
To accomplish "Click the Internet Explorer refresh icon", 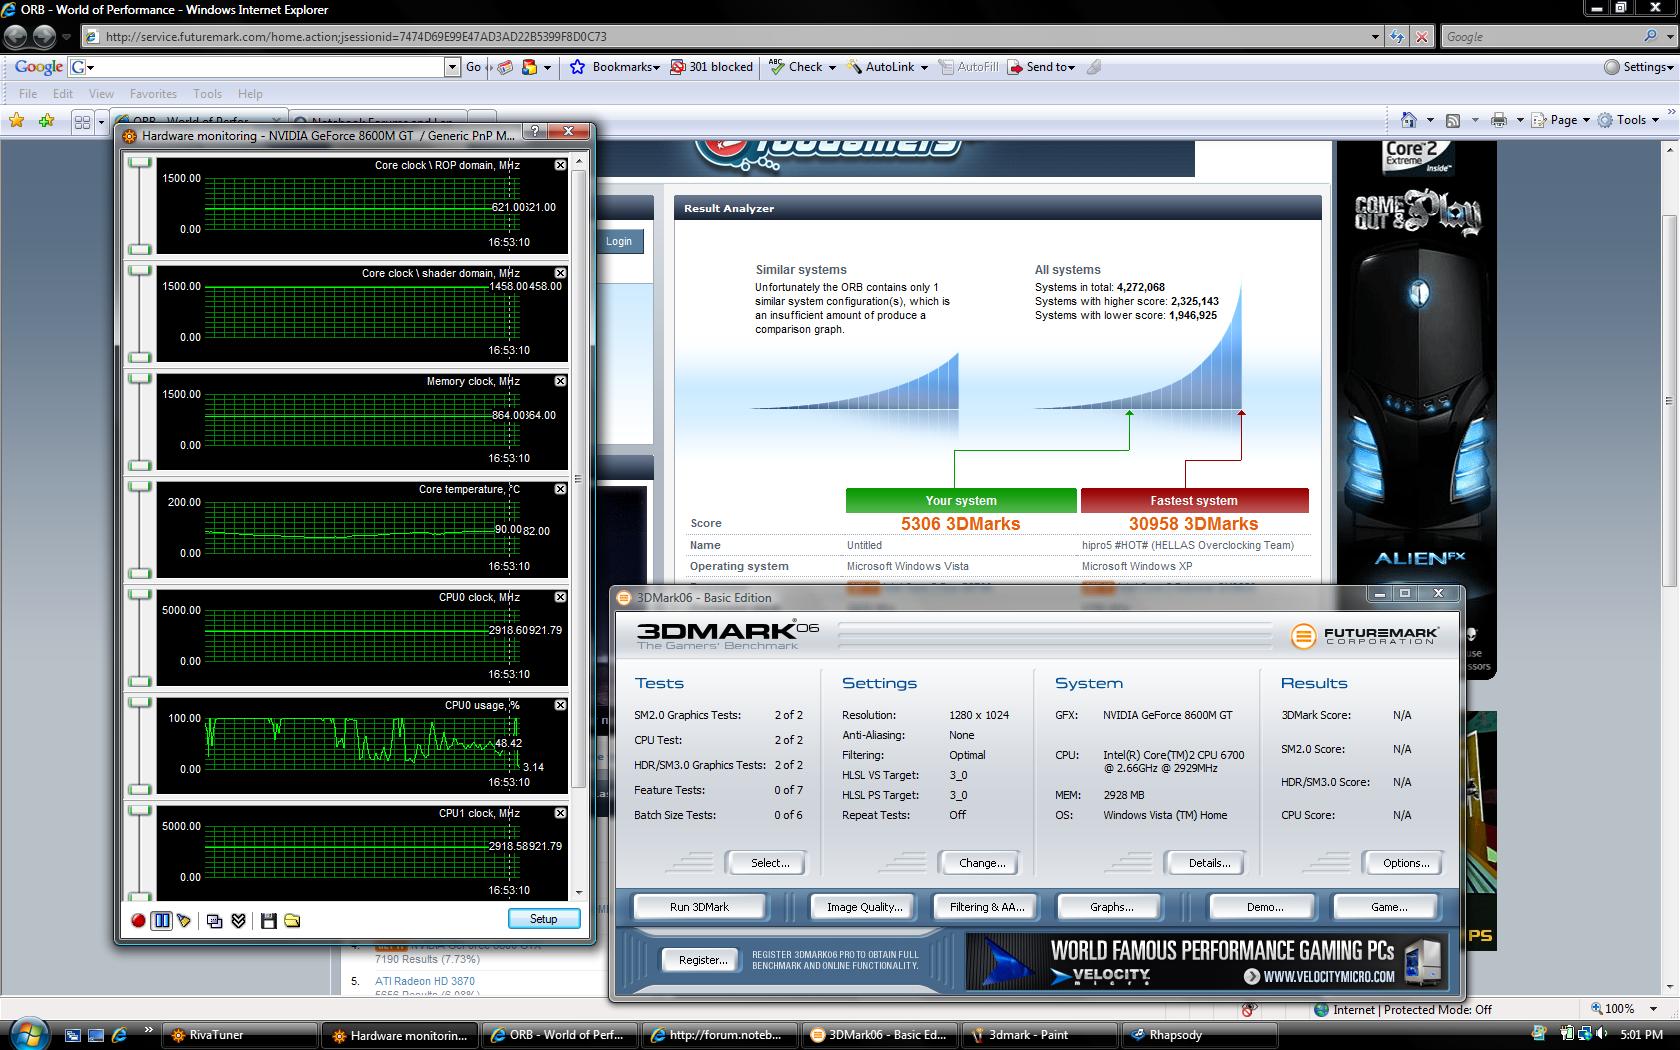I will point(1397,36).
